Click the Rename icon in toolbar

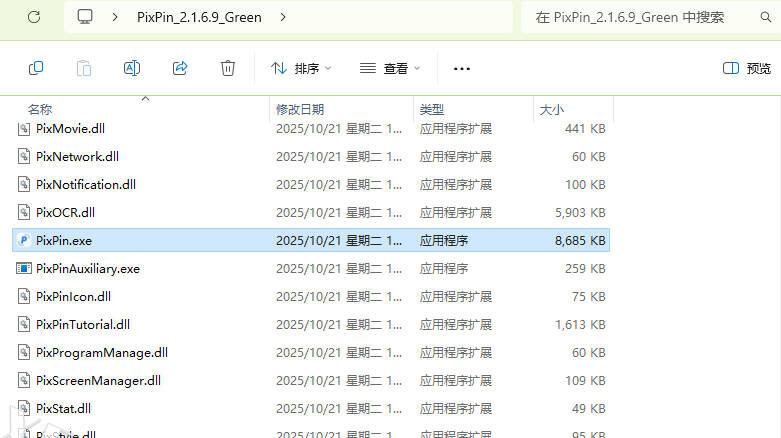point(132,68)
